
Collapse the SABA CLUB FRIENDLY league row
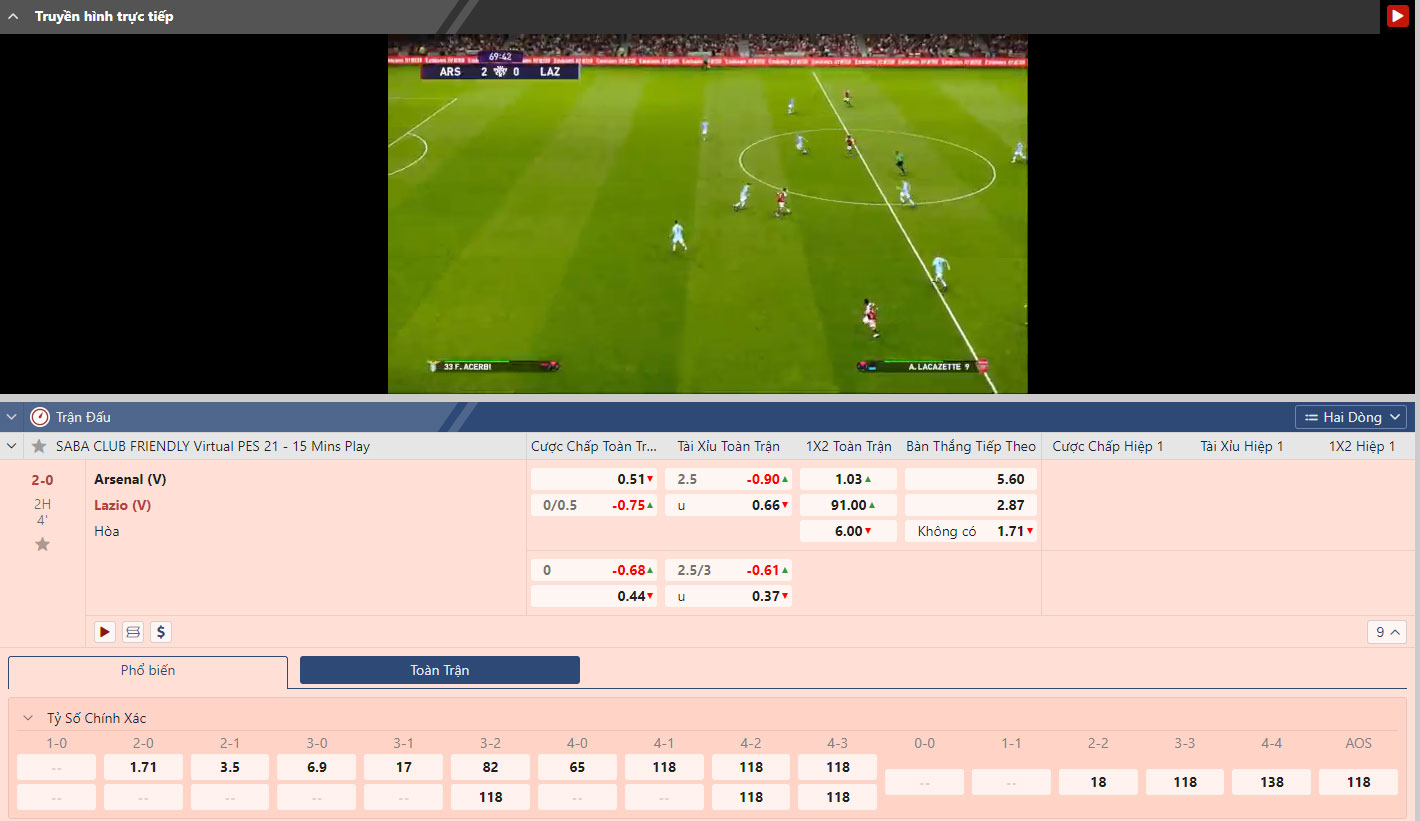[x=12, y=446]
